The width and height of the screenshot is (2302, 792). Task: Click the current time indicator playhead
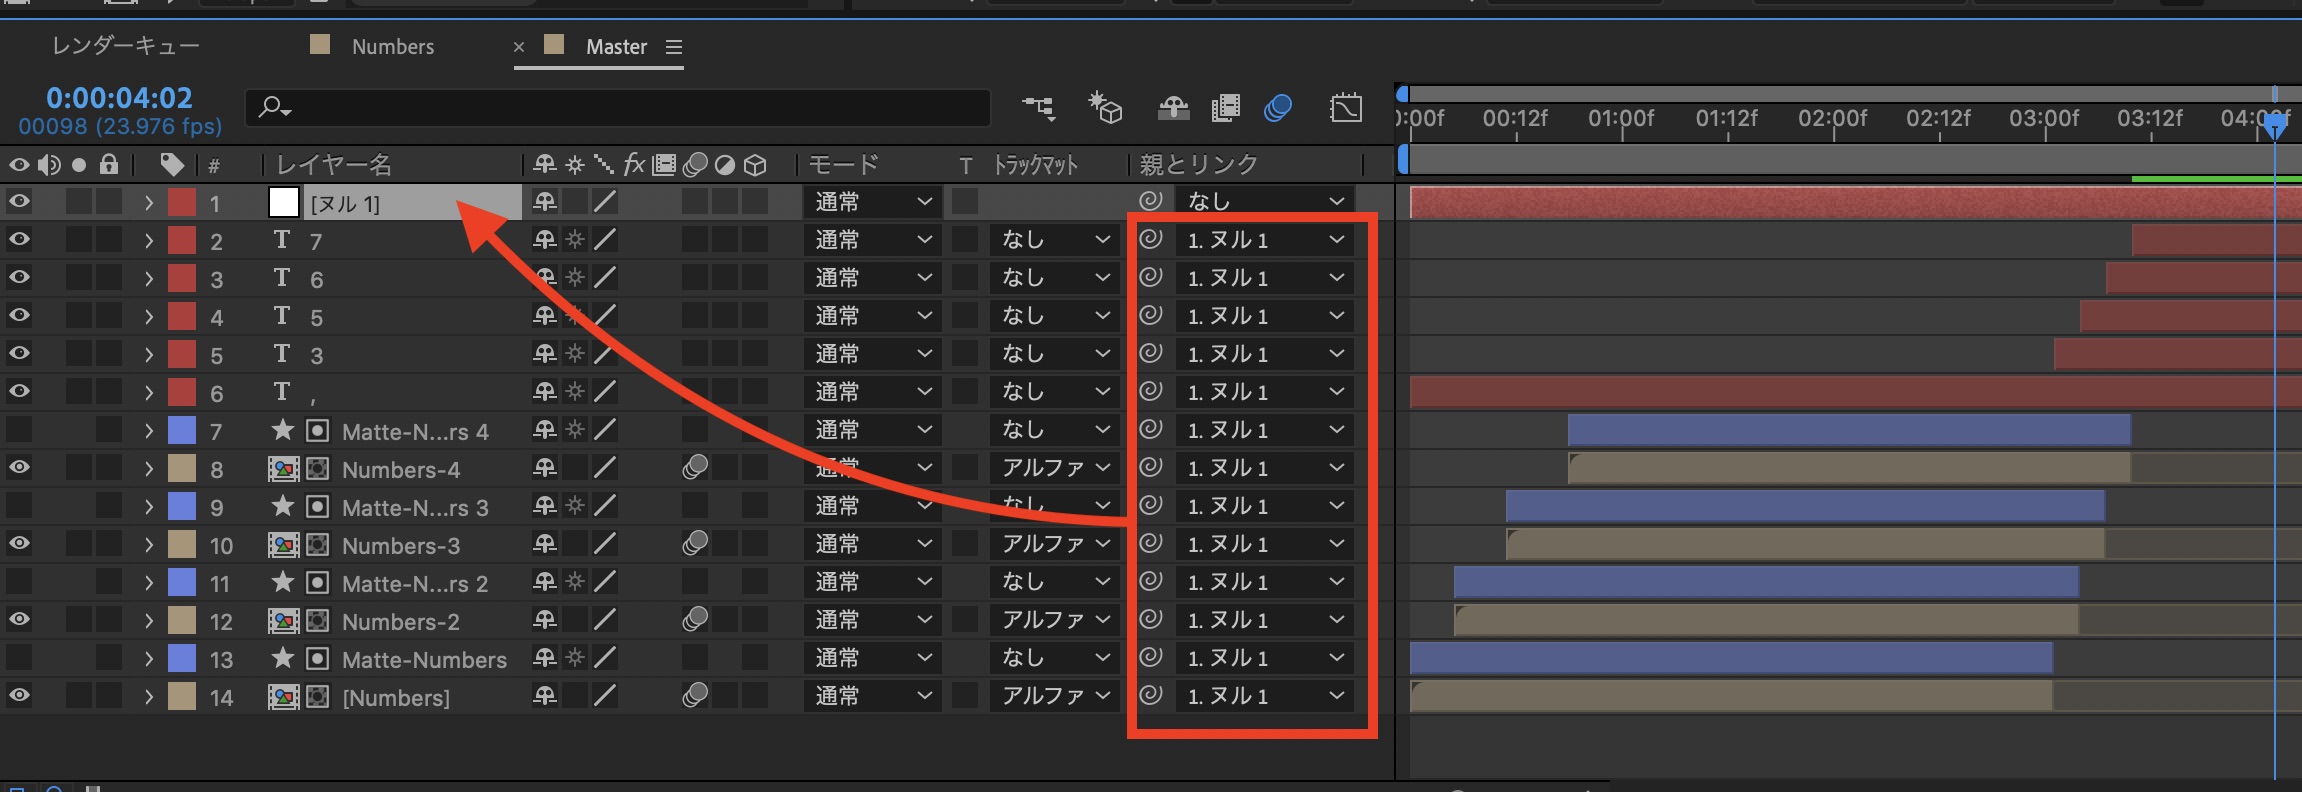[2275, 124]
